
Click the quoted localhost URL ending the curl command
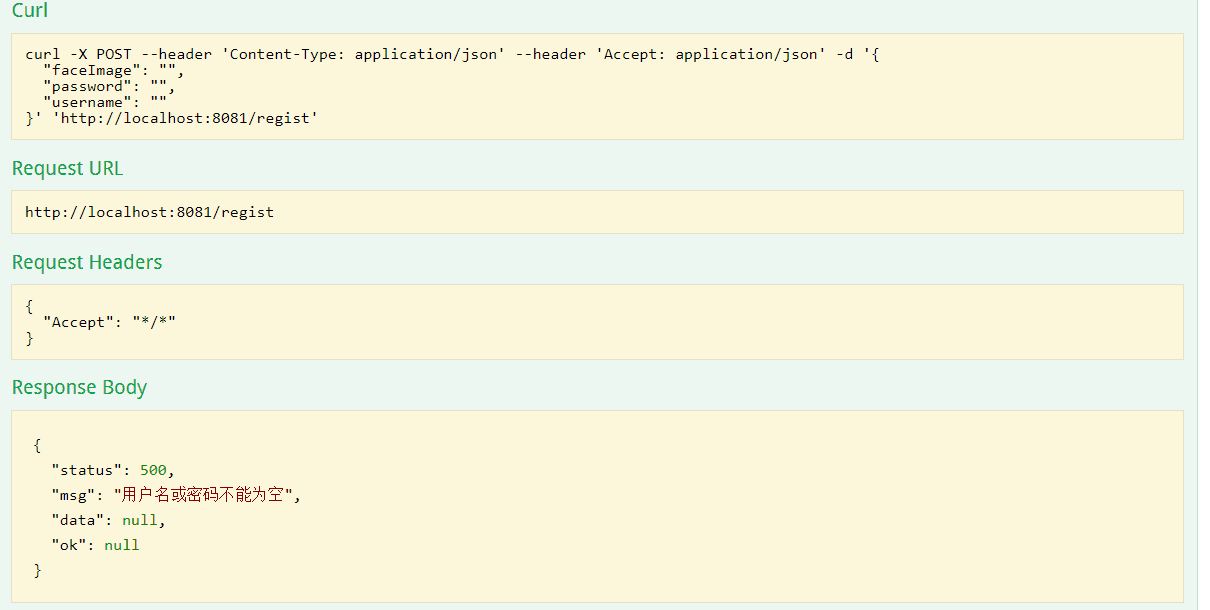(185, 118)
